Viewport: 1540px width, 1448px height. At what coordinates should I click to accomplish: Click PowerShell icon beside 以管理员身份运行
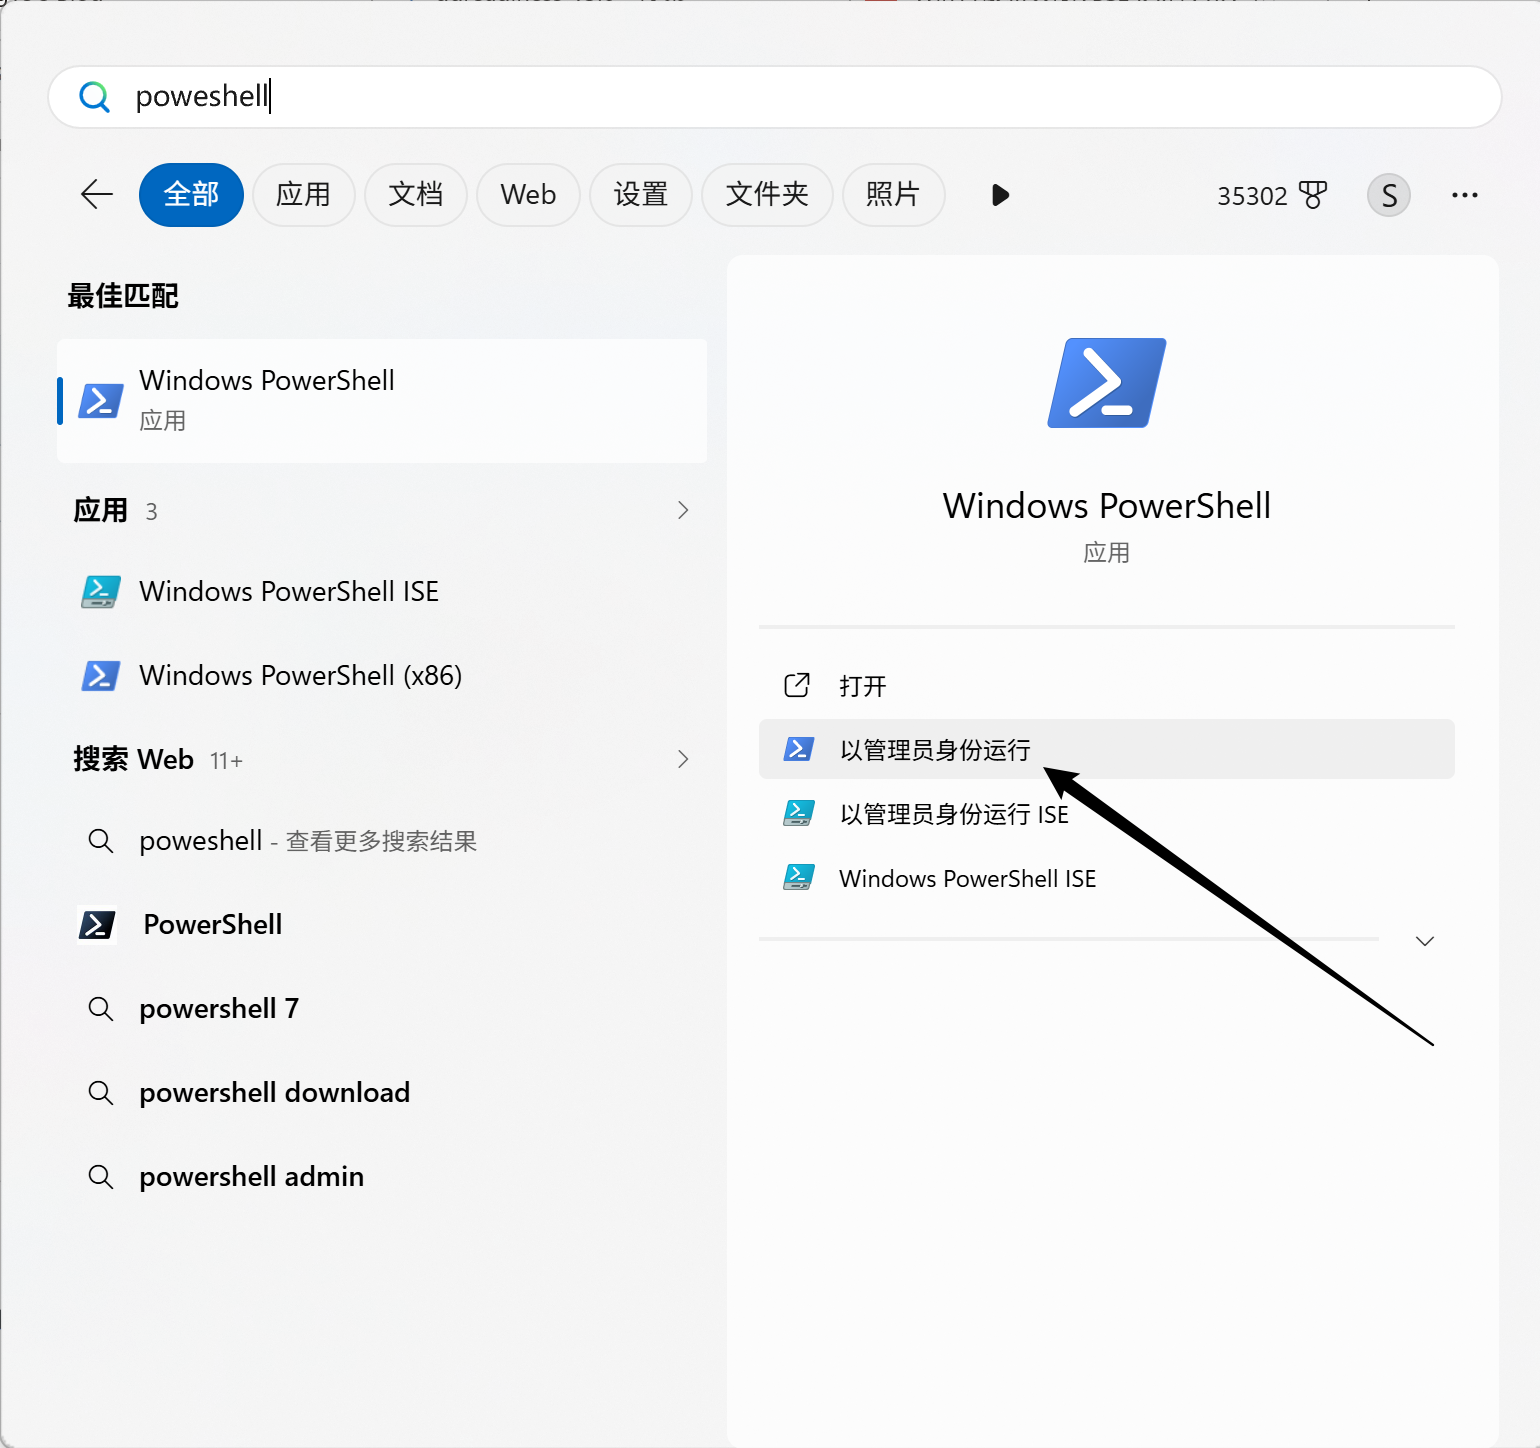(798, 749)
